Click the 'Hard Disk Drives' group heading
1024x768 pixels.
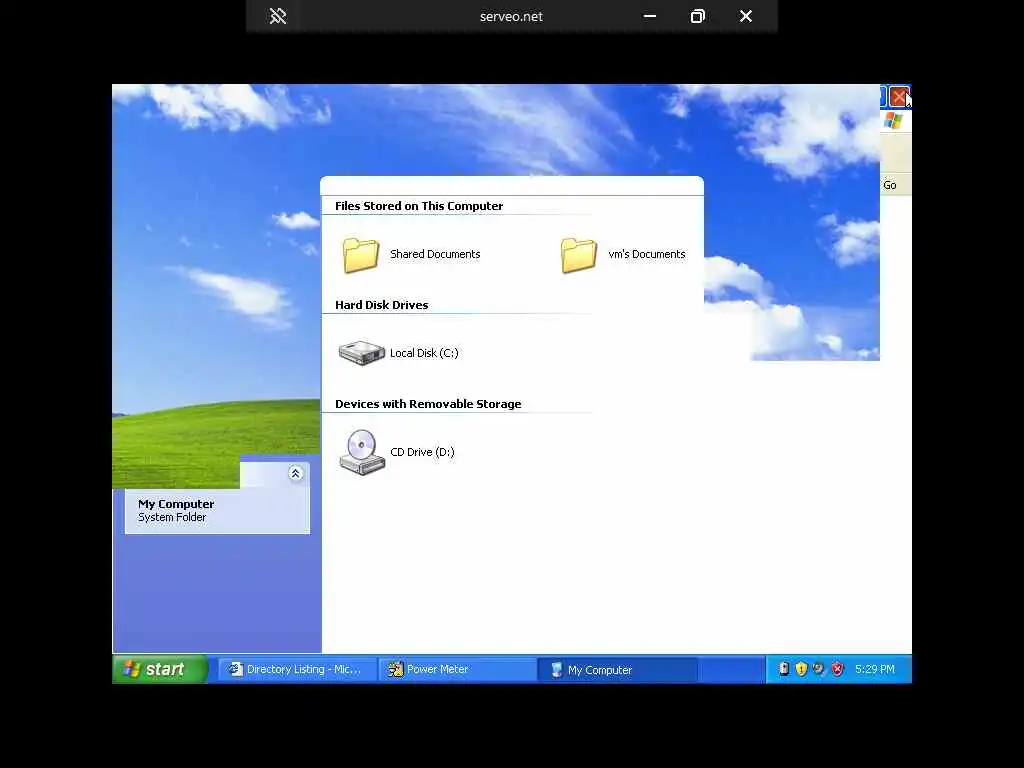click(x=381, y=305)
